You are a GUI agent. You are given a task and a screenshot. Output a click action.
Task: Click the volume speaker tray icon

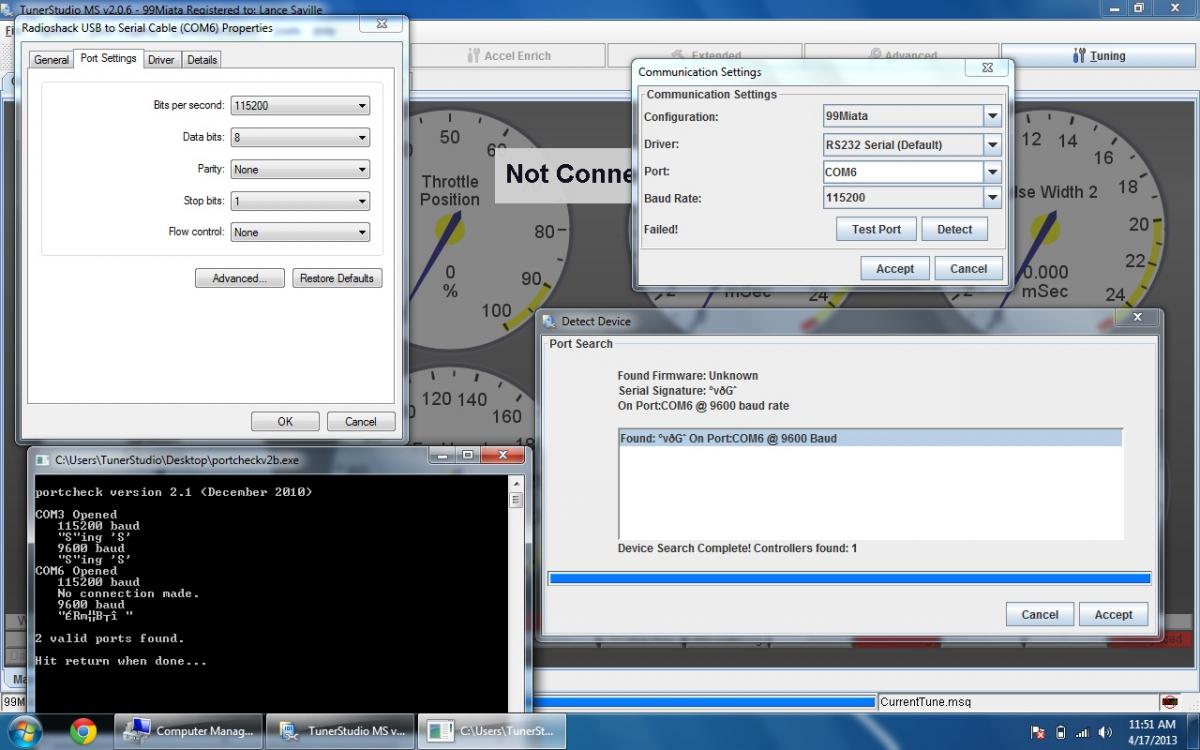pyautogui.click(x=1105, y=732)
